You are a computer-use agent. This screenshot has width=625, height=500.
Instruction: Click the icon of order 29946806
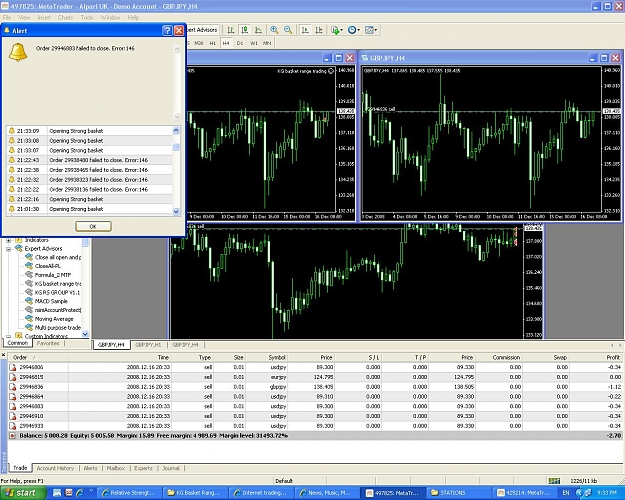[13, 367]
